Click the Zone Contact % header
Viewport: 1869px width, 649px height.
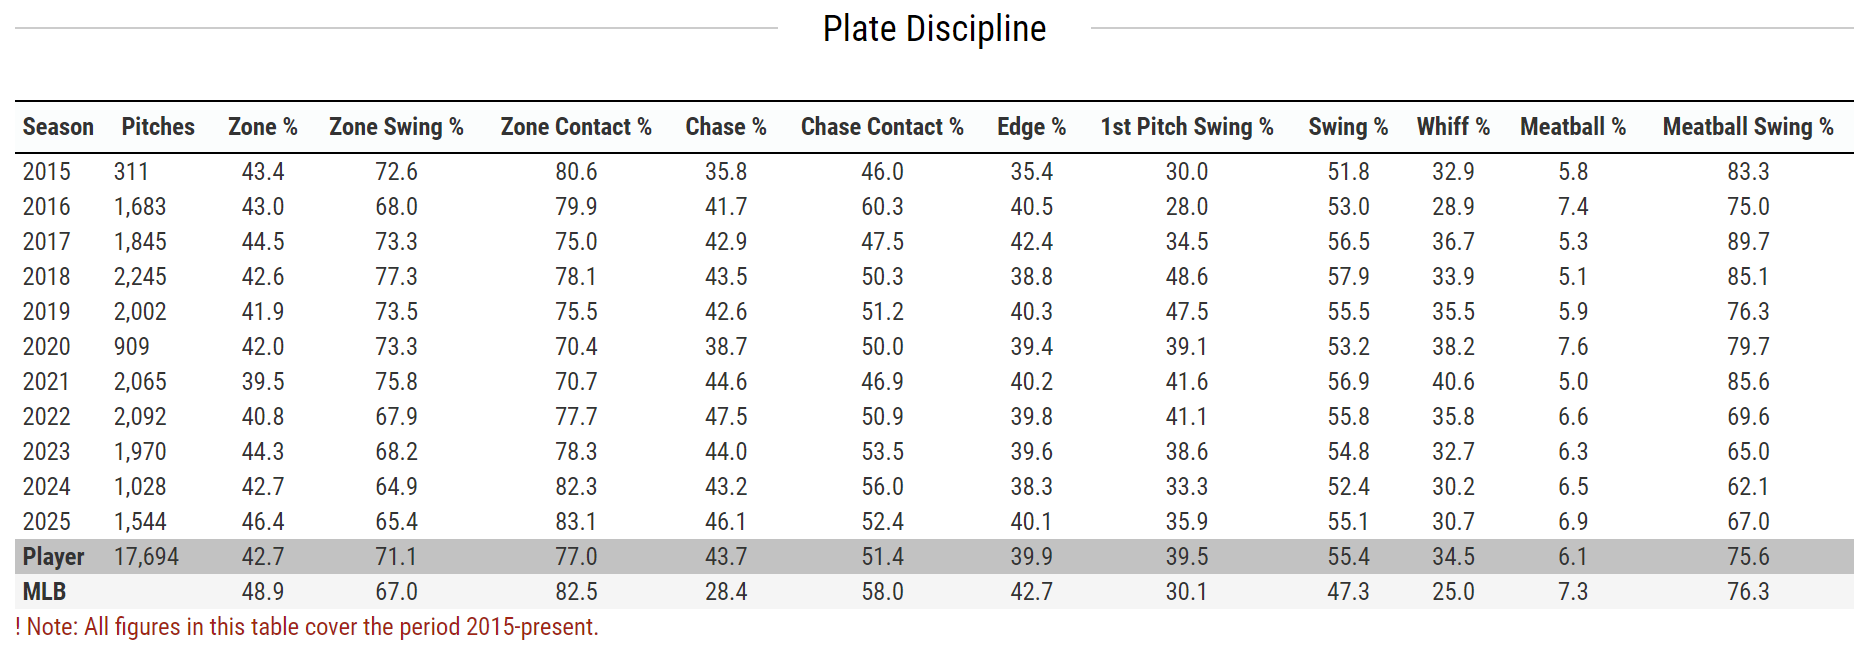point(576,127)
